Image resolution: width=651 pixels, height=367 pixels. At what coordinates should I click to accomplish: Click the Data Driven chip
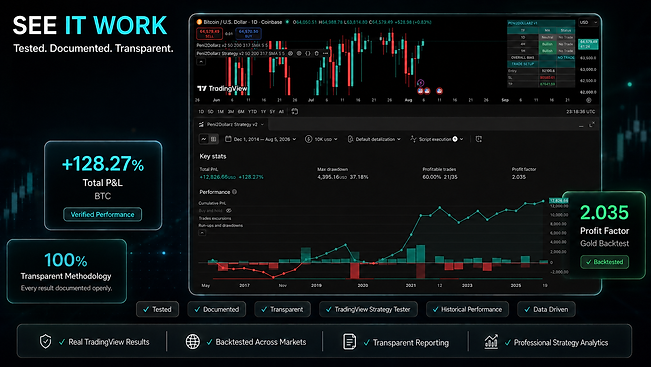point(546,309)
